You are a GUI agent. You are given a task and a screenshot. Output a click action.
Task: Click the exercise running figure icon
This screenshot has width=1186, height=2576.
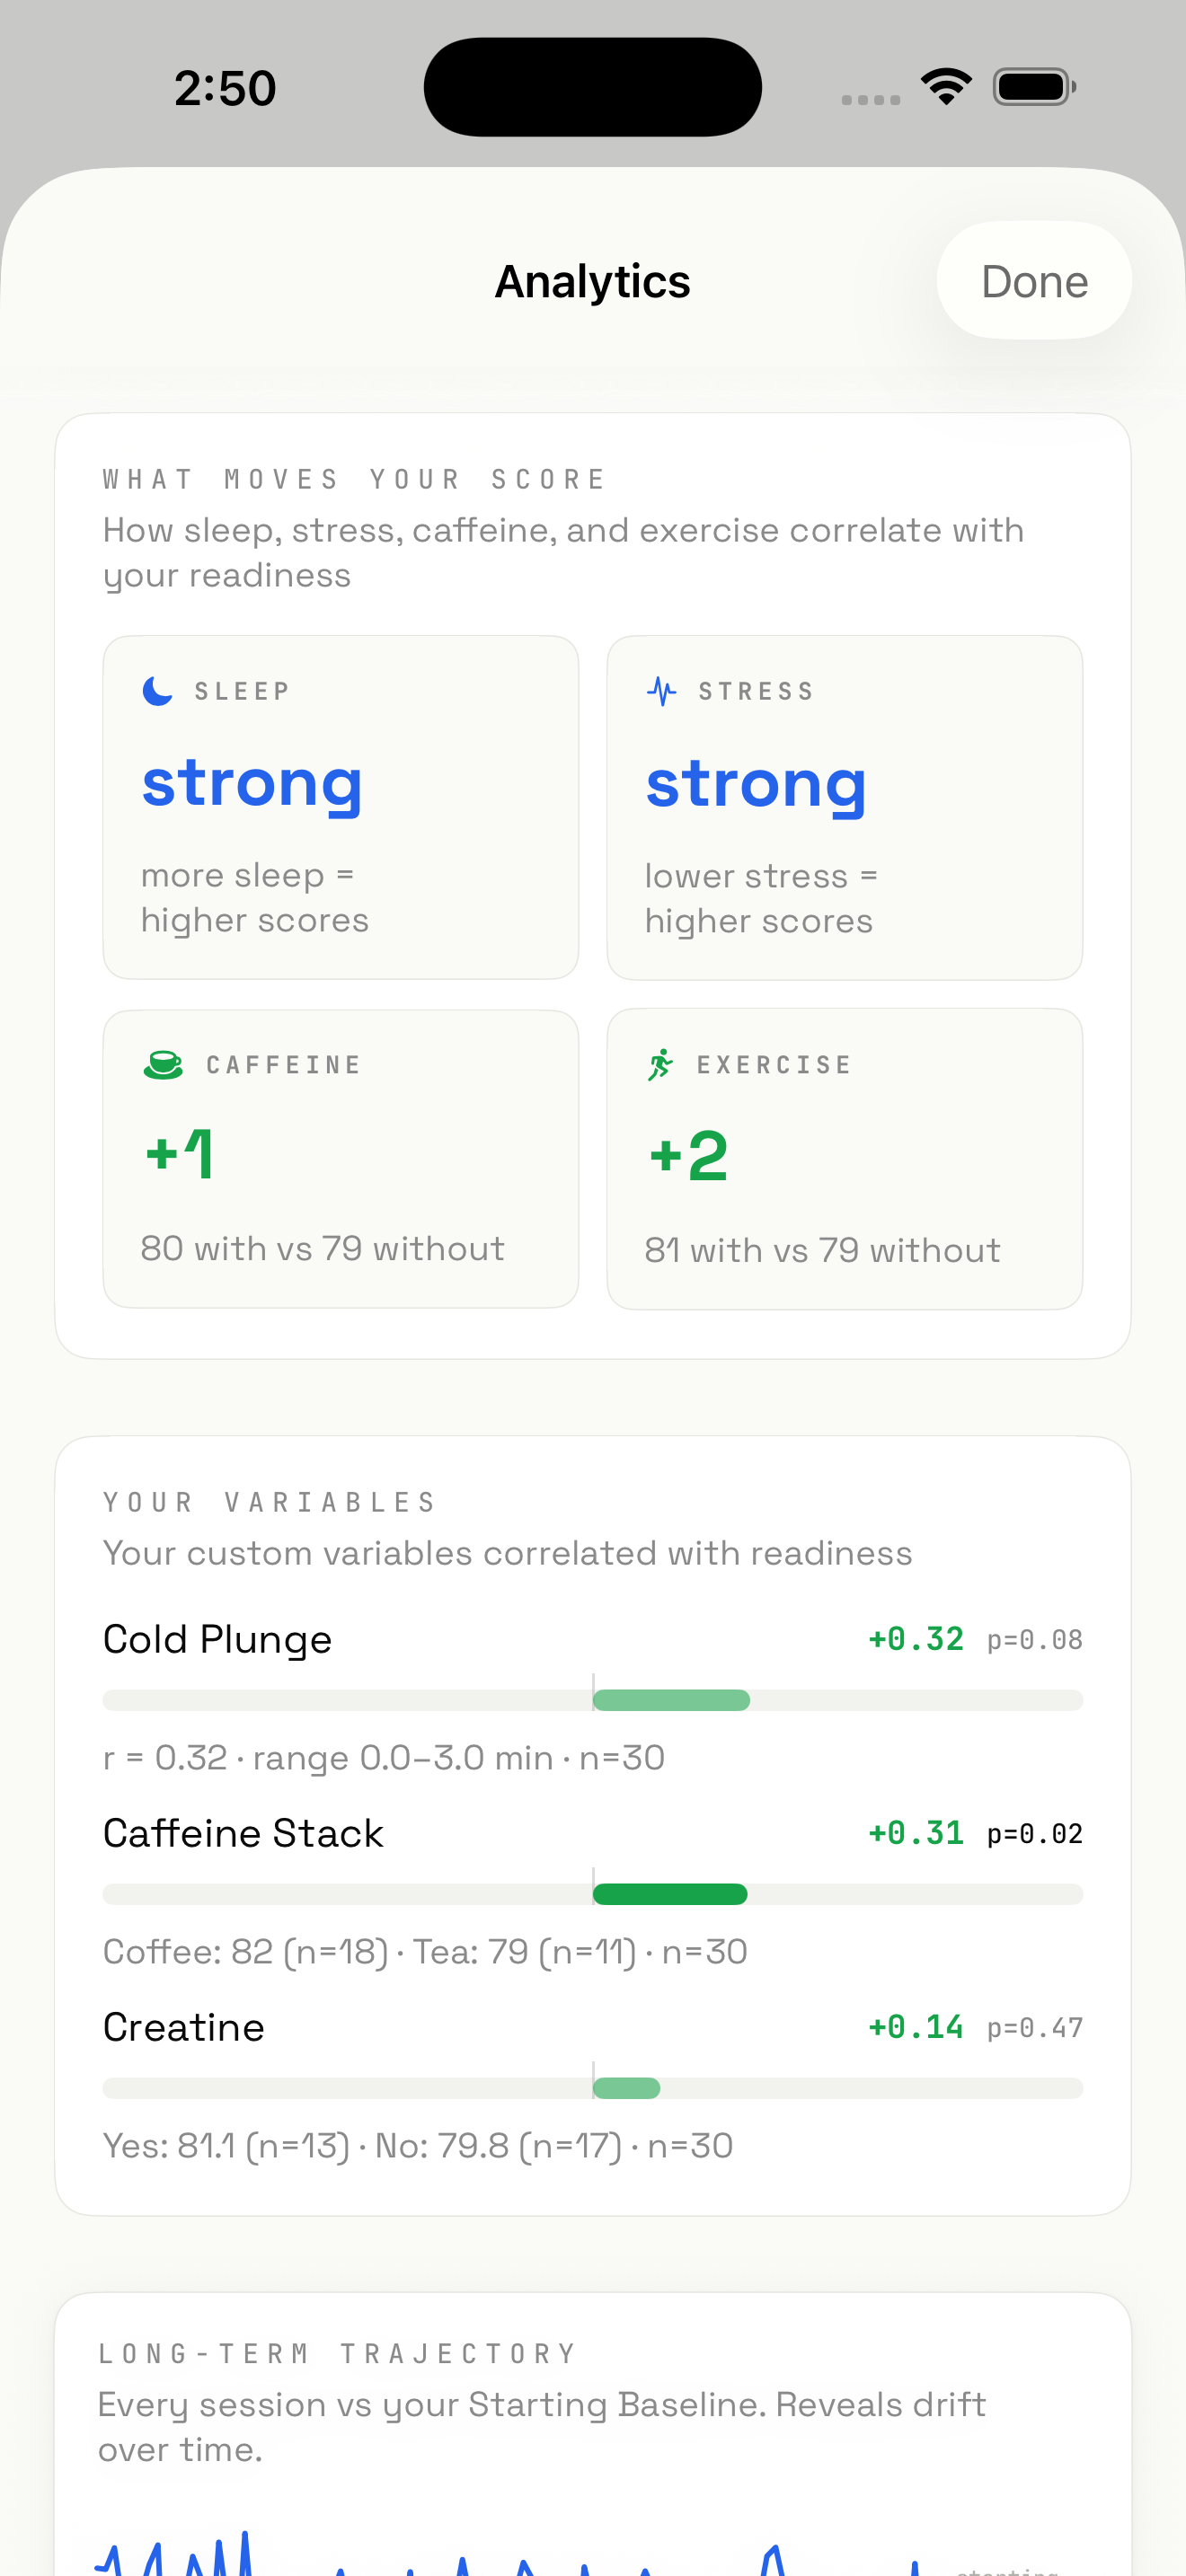[x=660, y=1065]
